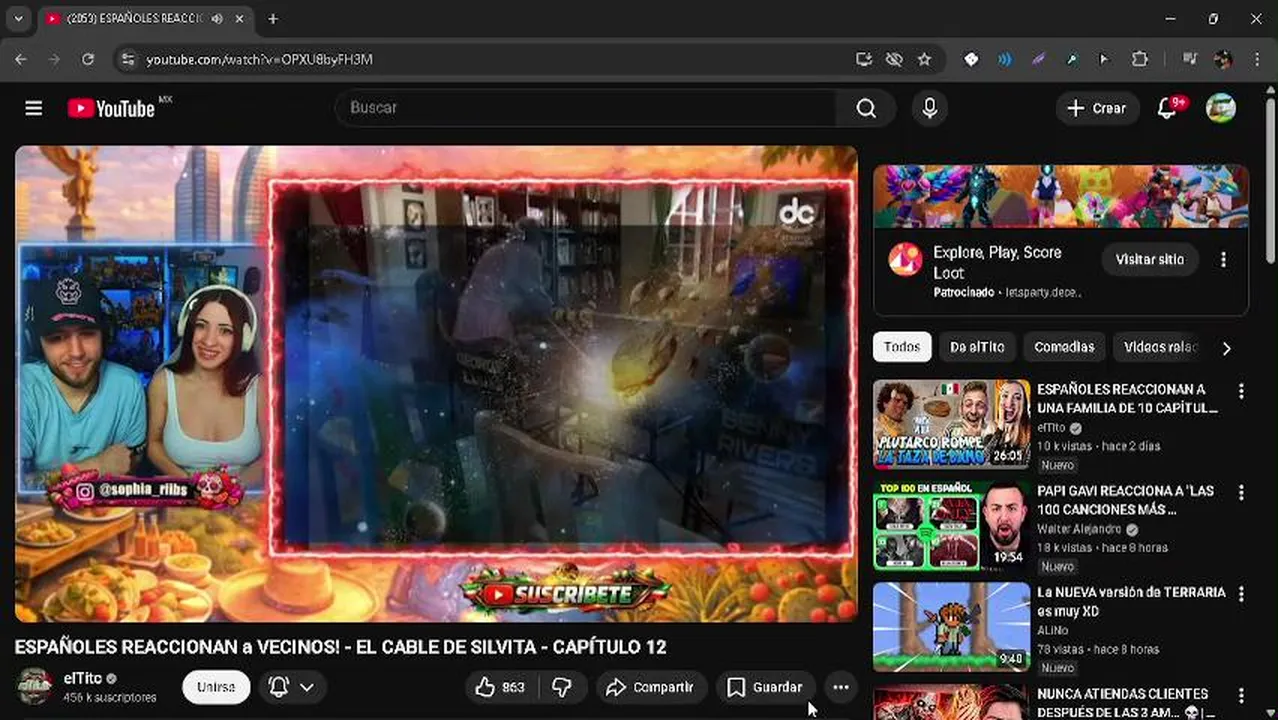Viewport: 1278px width, 720px height.
Task: Reload the page with the refresh icon
Action: (x=88, y=59)
